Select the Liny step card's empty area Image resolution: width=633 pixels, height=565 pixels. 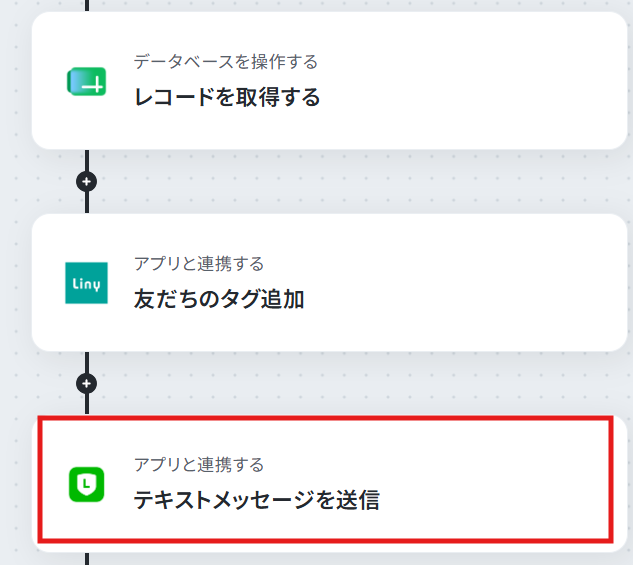click(x=464, y=282)
